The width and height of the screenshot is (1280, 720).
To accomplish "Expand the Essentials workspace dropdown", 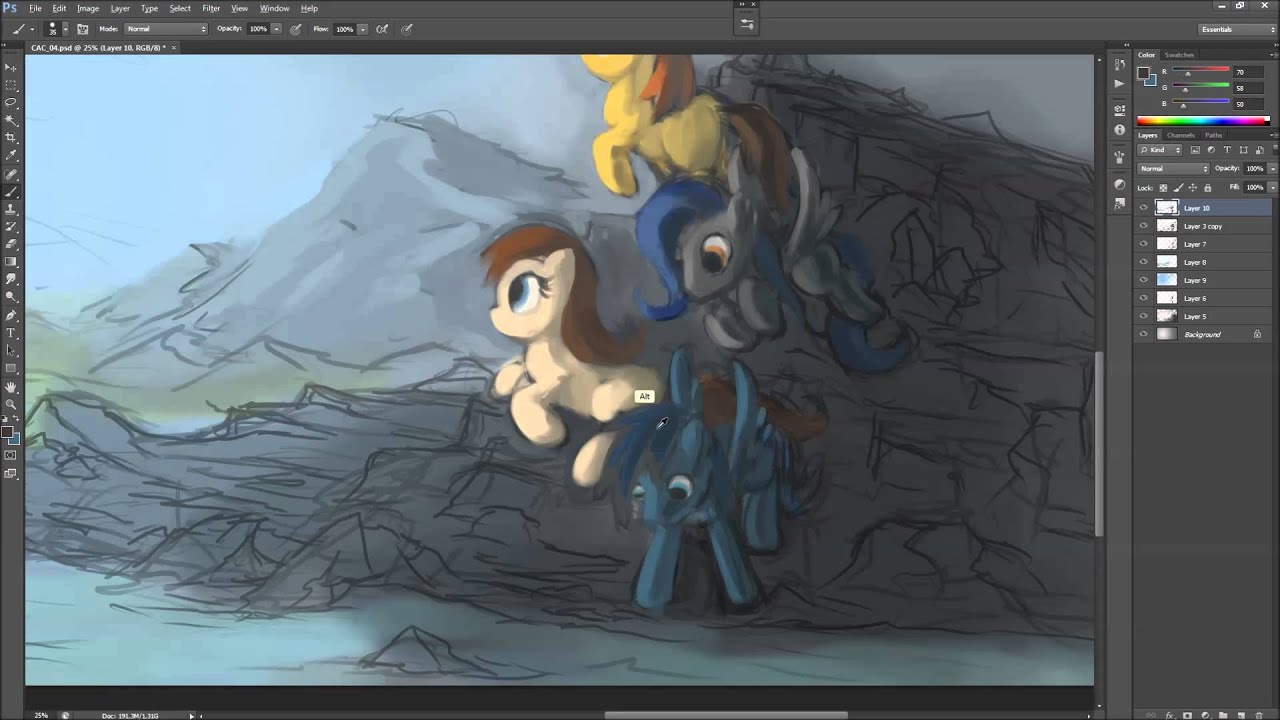I will click(1237, 29).
